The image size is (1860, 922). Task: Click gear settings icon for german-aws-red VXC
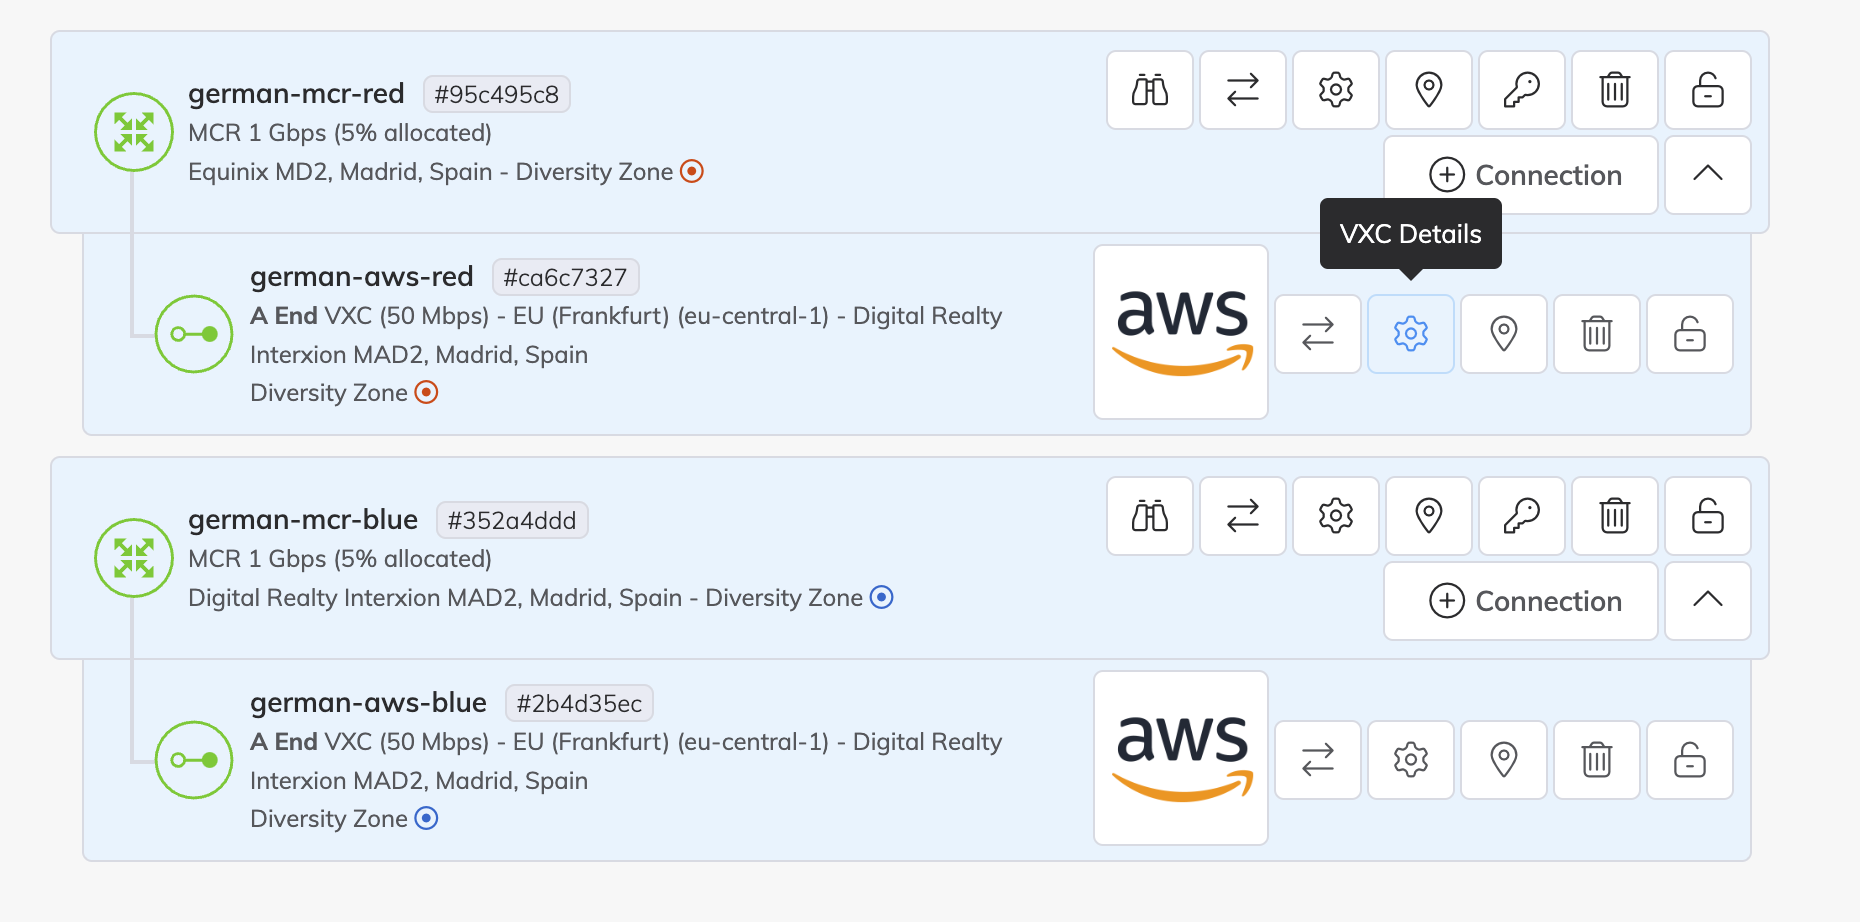[x=1411, y=334]
